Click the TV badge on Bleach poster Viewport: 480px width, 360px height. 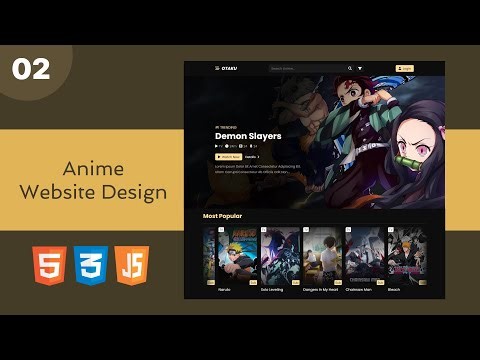(391, 230)
